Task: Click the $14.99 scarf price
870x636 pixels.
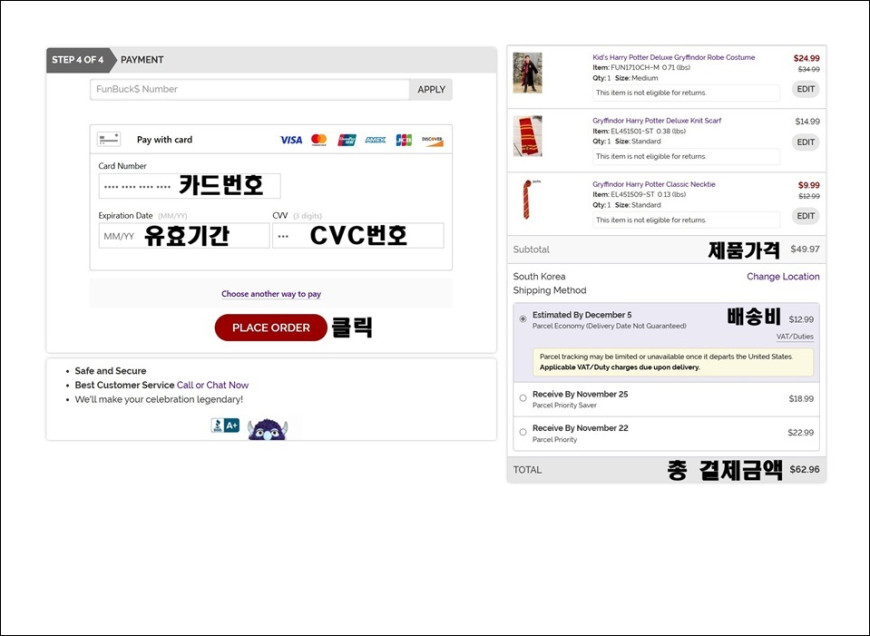Action: [x=807, y=122]
